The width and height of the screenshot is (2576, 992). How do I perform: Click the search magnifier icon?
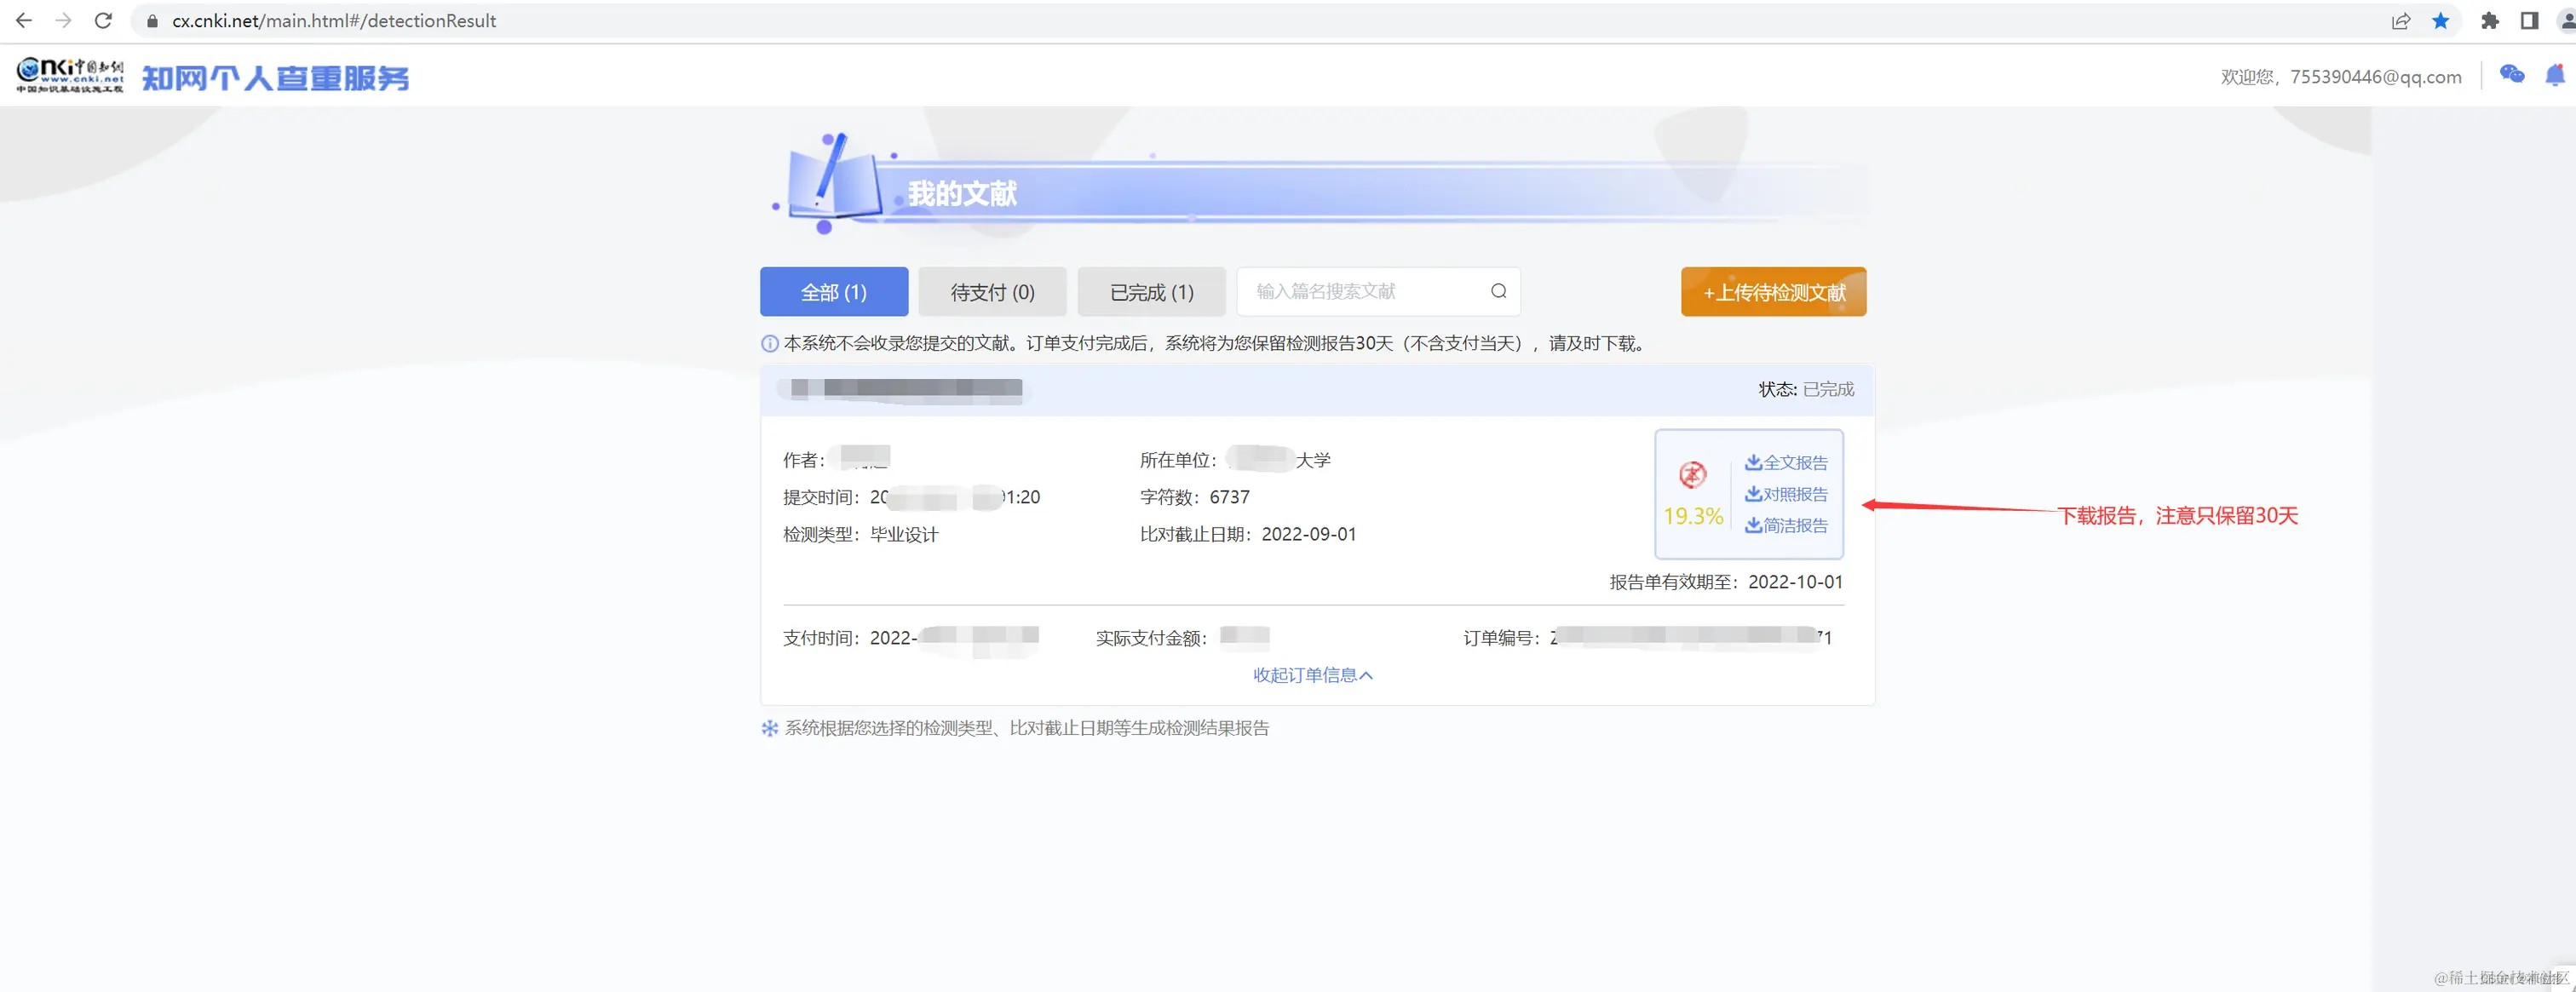[x=1498, y=291]
